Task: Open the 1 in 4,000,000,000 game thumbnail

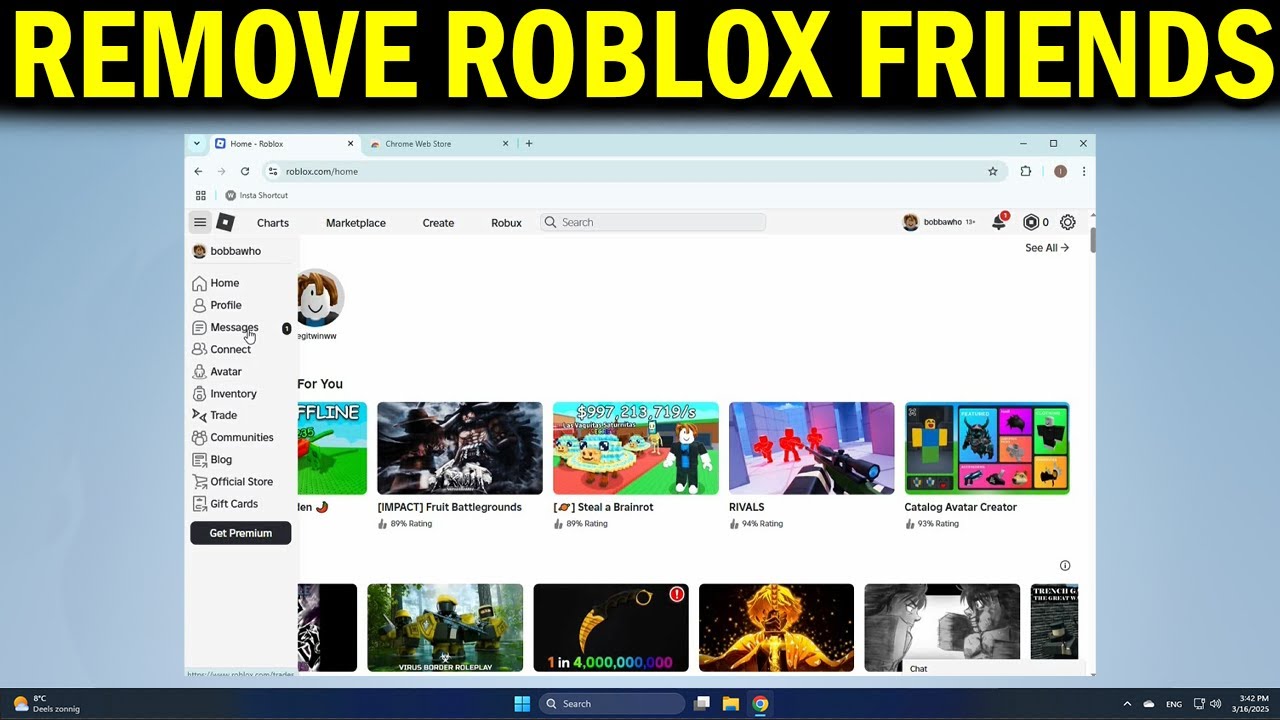Action: coord(611,628)
